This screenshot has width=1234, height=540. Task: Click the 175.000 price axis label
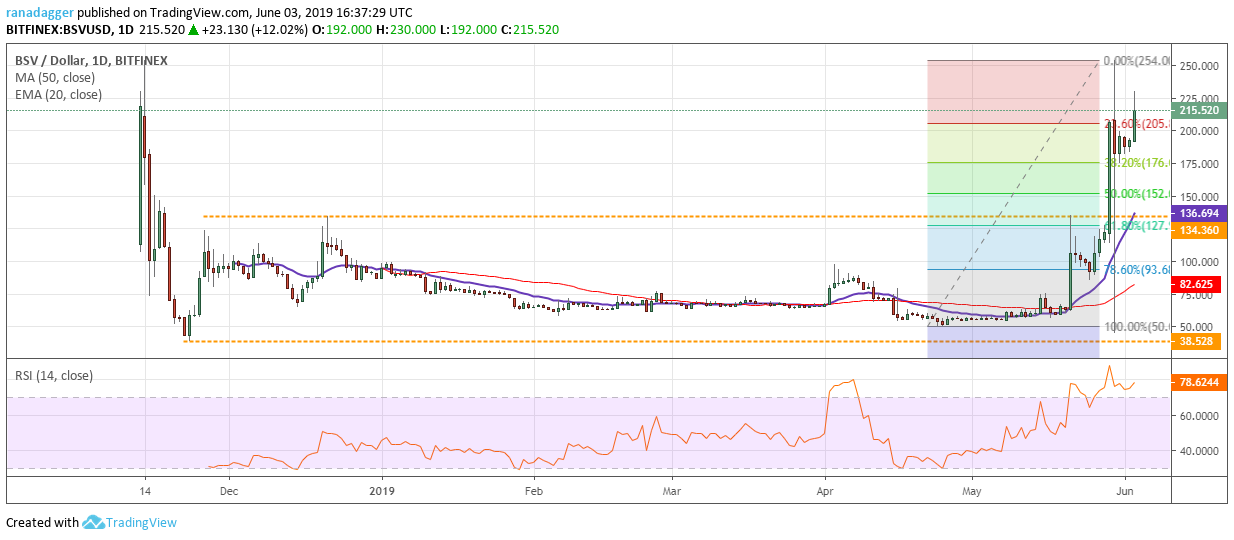click(x=1198, y=164)
